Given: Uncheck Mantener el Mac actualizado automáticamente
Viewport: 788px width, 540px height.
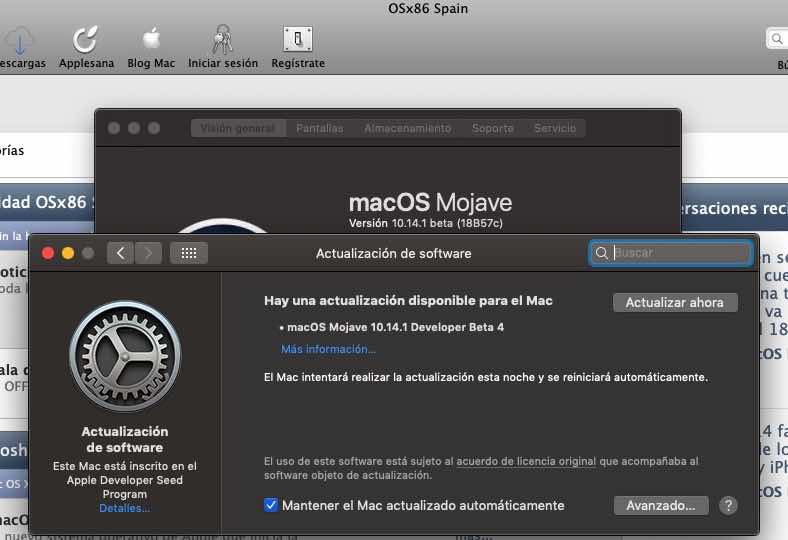Looking at the screenshot, I should (x=270, y=505).
